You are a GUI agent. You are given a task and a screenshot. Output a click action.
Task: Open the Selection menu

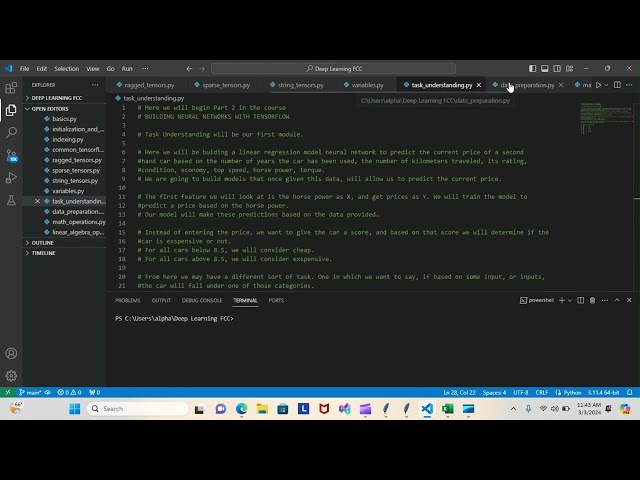click(67, 69)
